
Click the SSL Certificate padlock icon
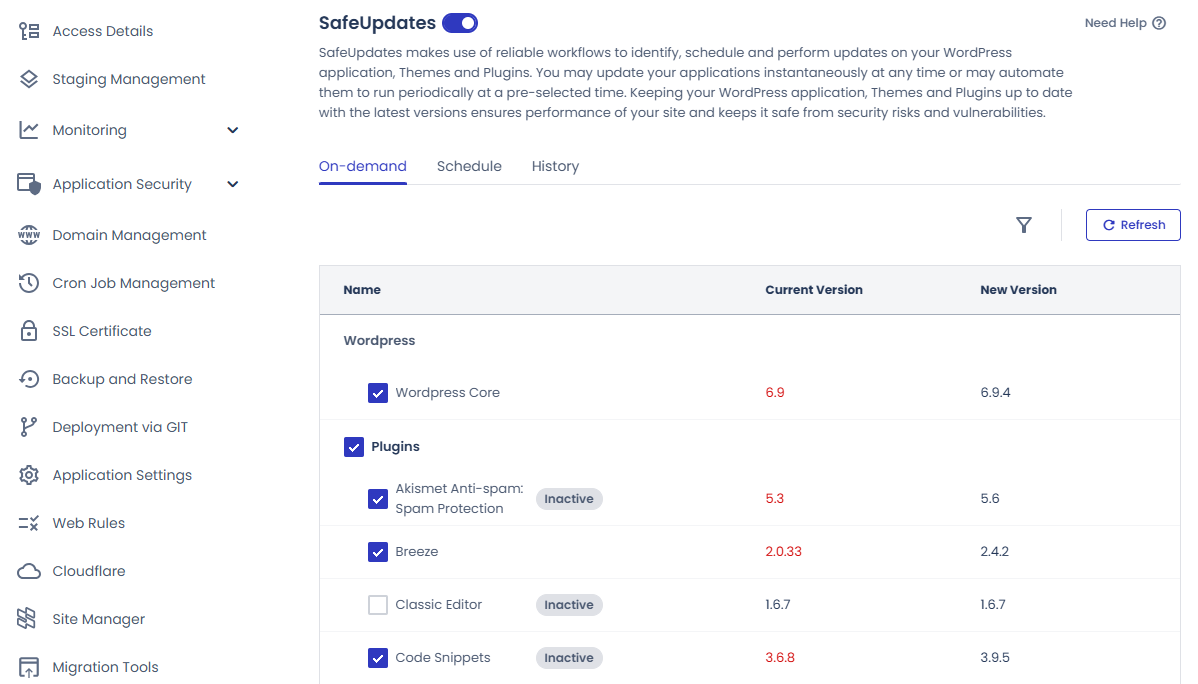29,331
